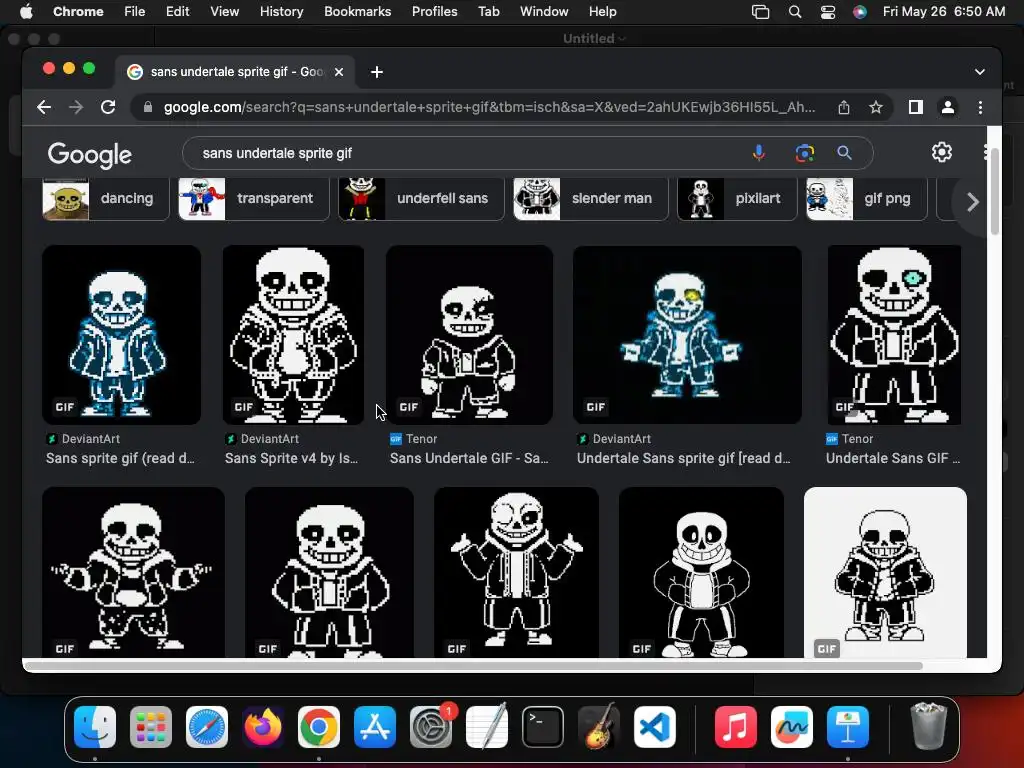Viewport: 1024px width, 768px height.
Task: Launch Safari from the Dock
Action: point(207,727)
